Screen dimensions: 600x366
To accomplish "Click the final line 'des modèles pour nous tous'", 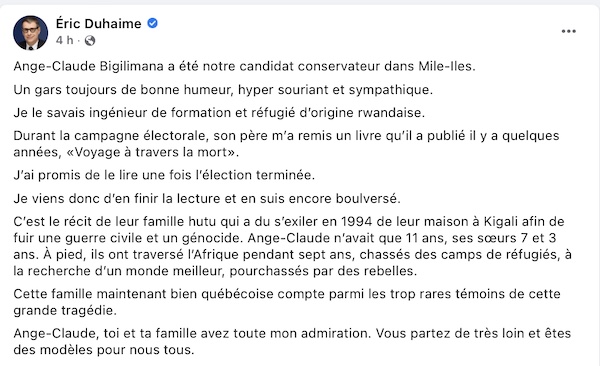I will tap(104, 350).
